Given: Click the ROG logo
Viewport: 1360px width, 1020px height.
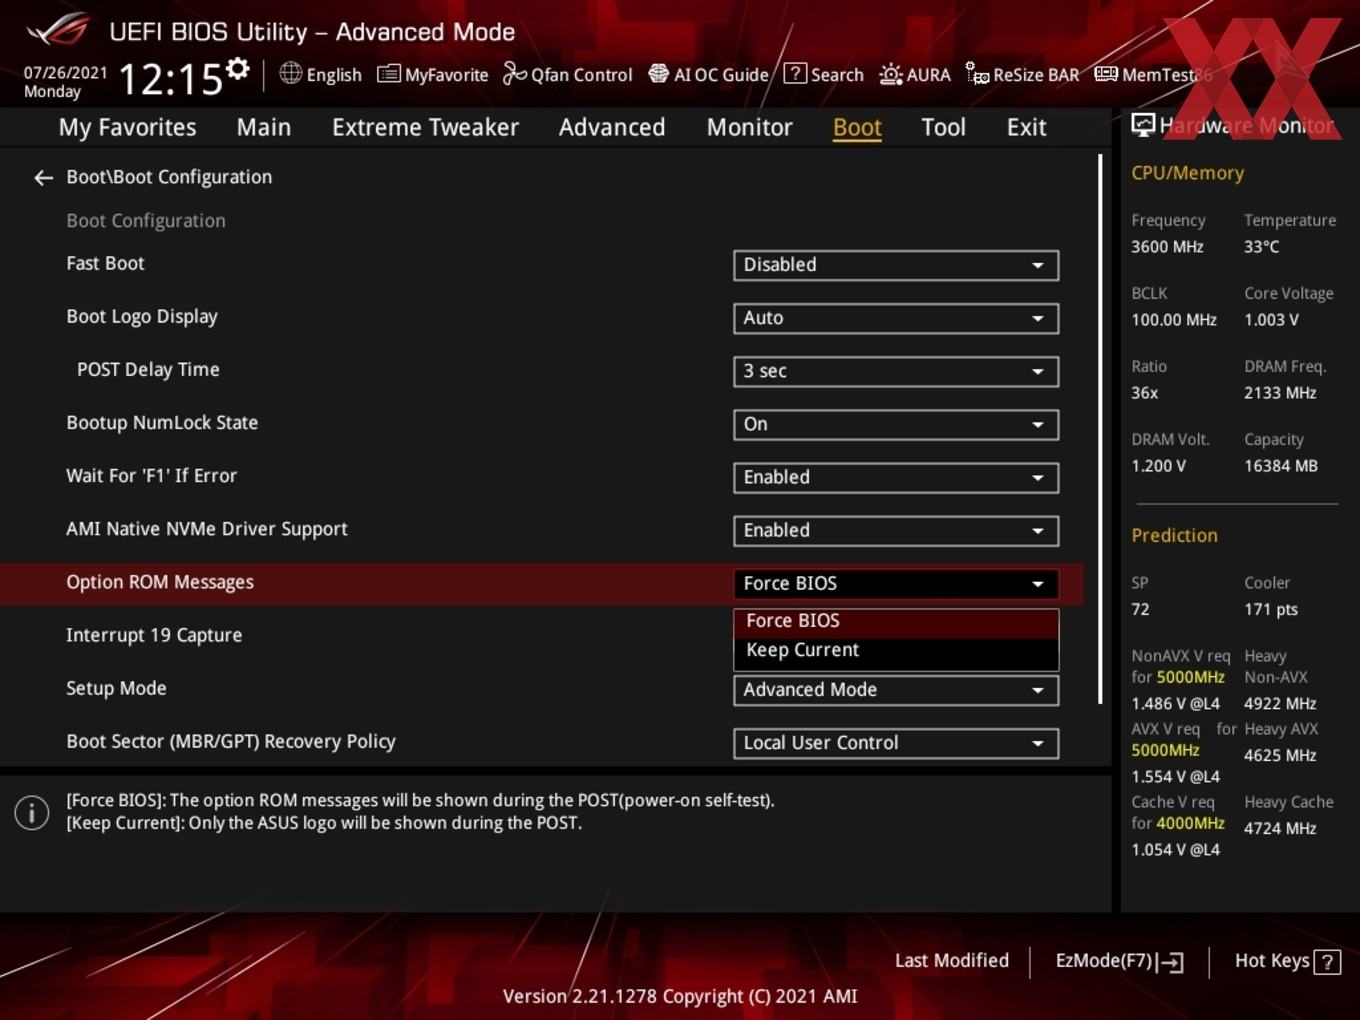Looking at the screenshot, I should click(x=58, y=29).
